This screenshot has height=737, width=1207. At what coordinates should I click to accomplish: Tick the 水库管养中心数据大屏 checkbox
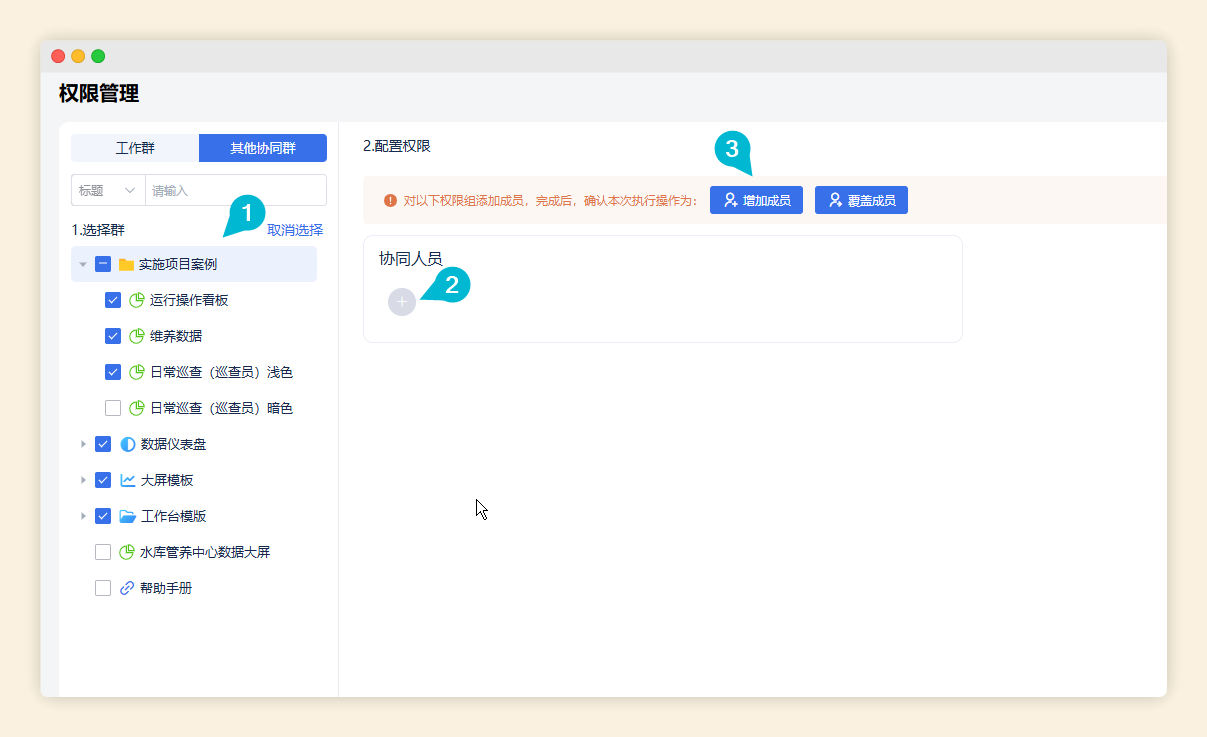(103, 552)
